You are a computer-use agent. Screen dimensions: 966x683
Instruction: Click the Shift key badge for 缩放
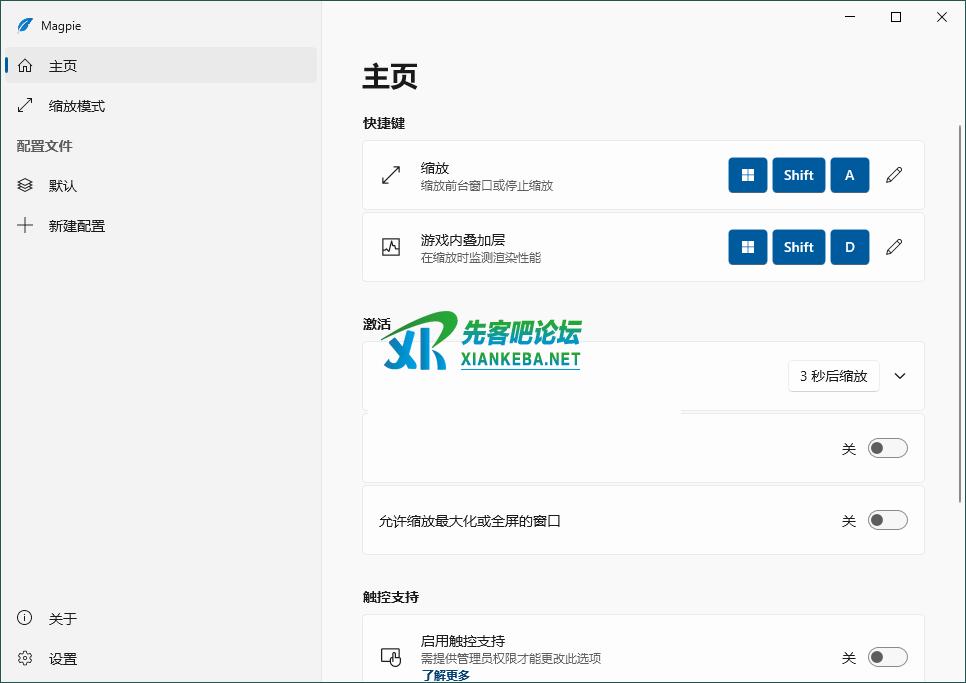click(798, 175)
